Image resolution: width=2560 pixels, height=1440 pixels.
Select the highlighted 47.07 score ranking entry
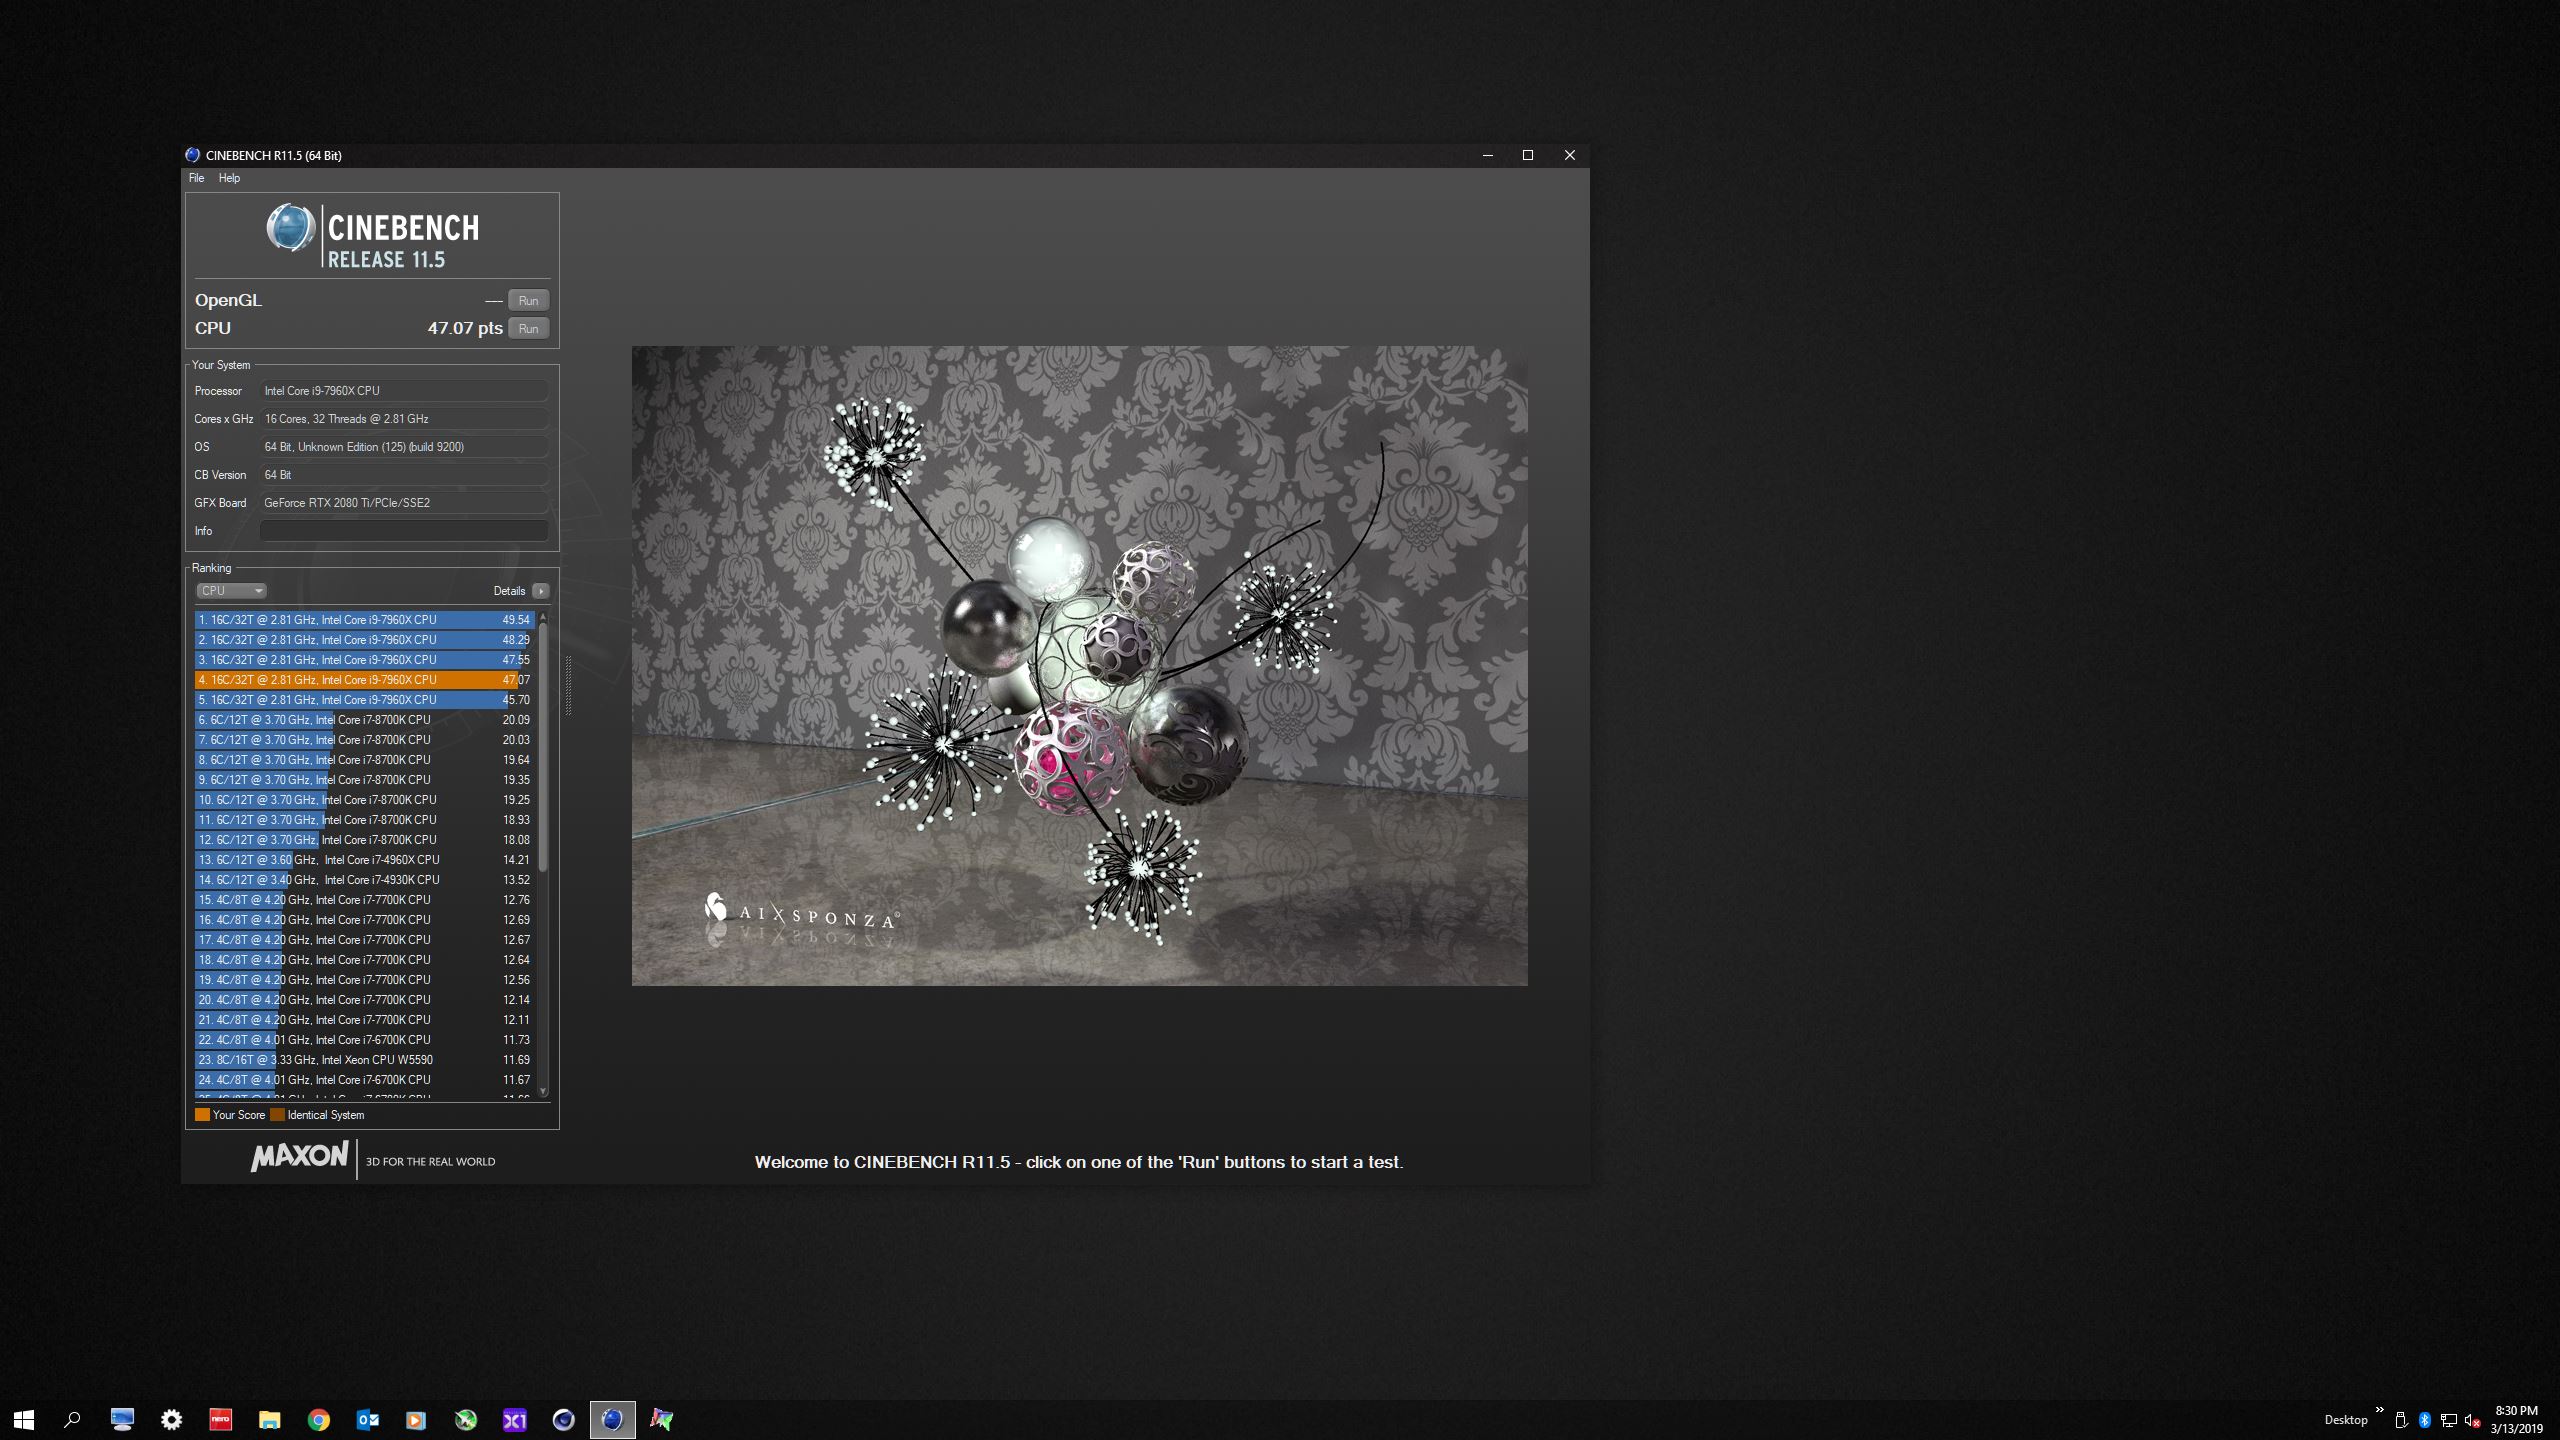click(364, 680)
